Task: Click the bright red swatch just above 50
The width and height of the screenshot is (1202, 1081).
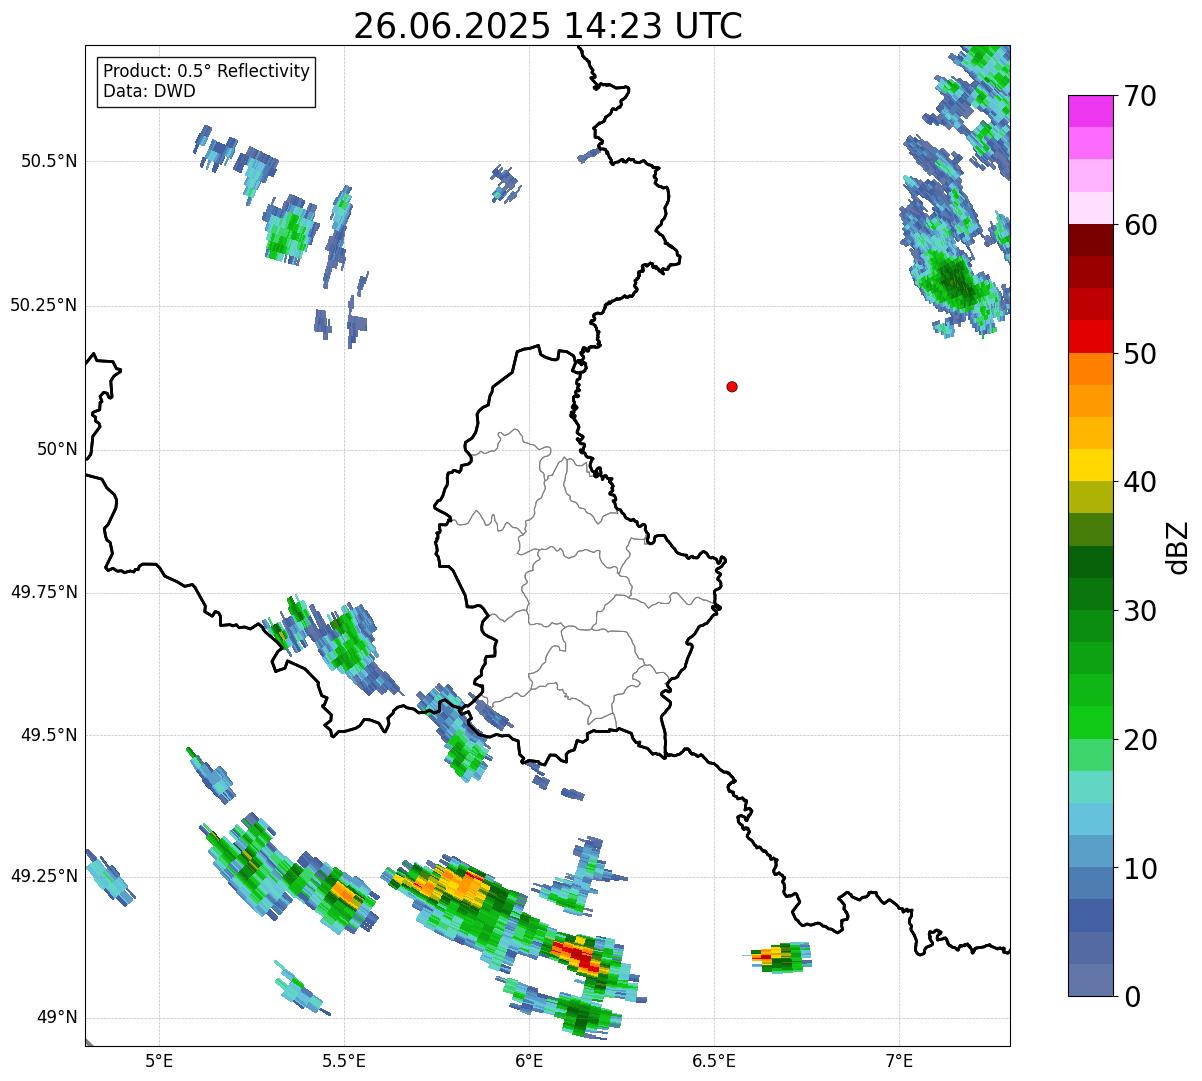Action: tap(1091, 336)
